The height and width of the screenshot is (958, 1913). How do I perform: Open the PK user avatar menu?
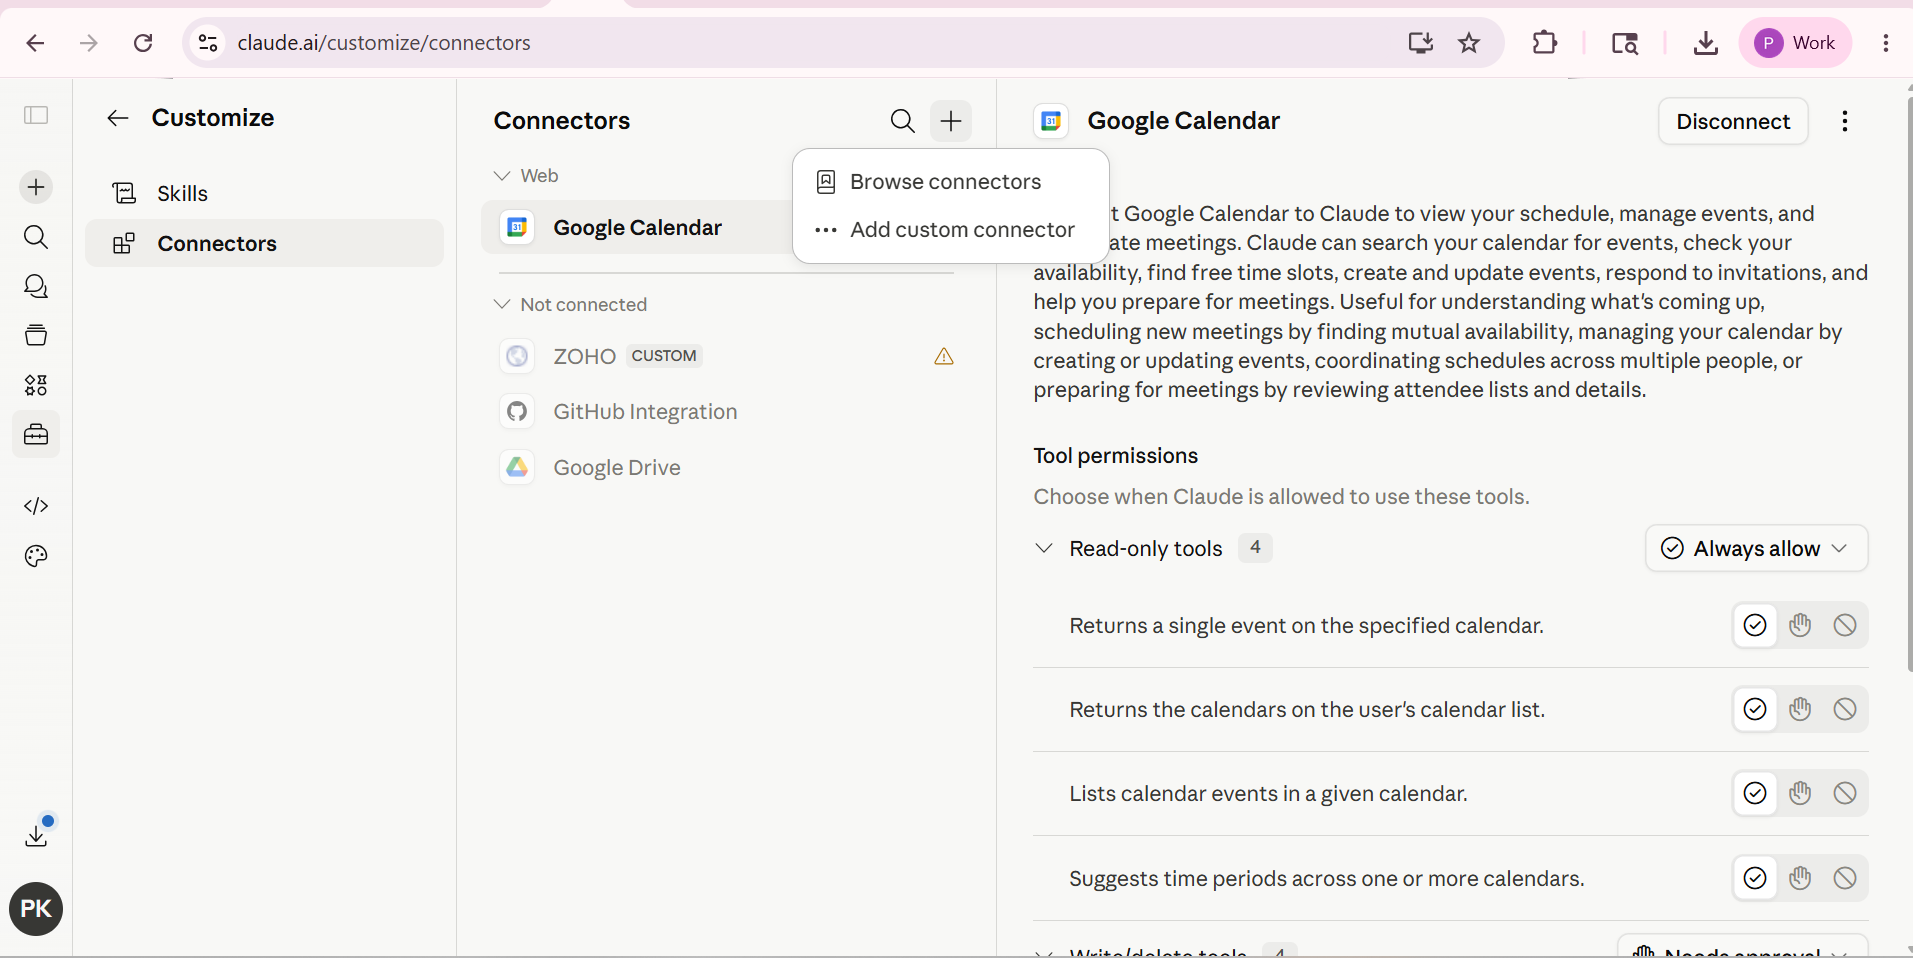point(36,909)
